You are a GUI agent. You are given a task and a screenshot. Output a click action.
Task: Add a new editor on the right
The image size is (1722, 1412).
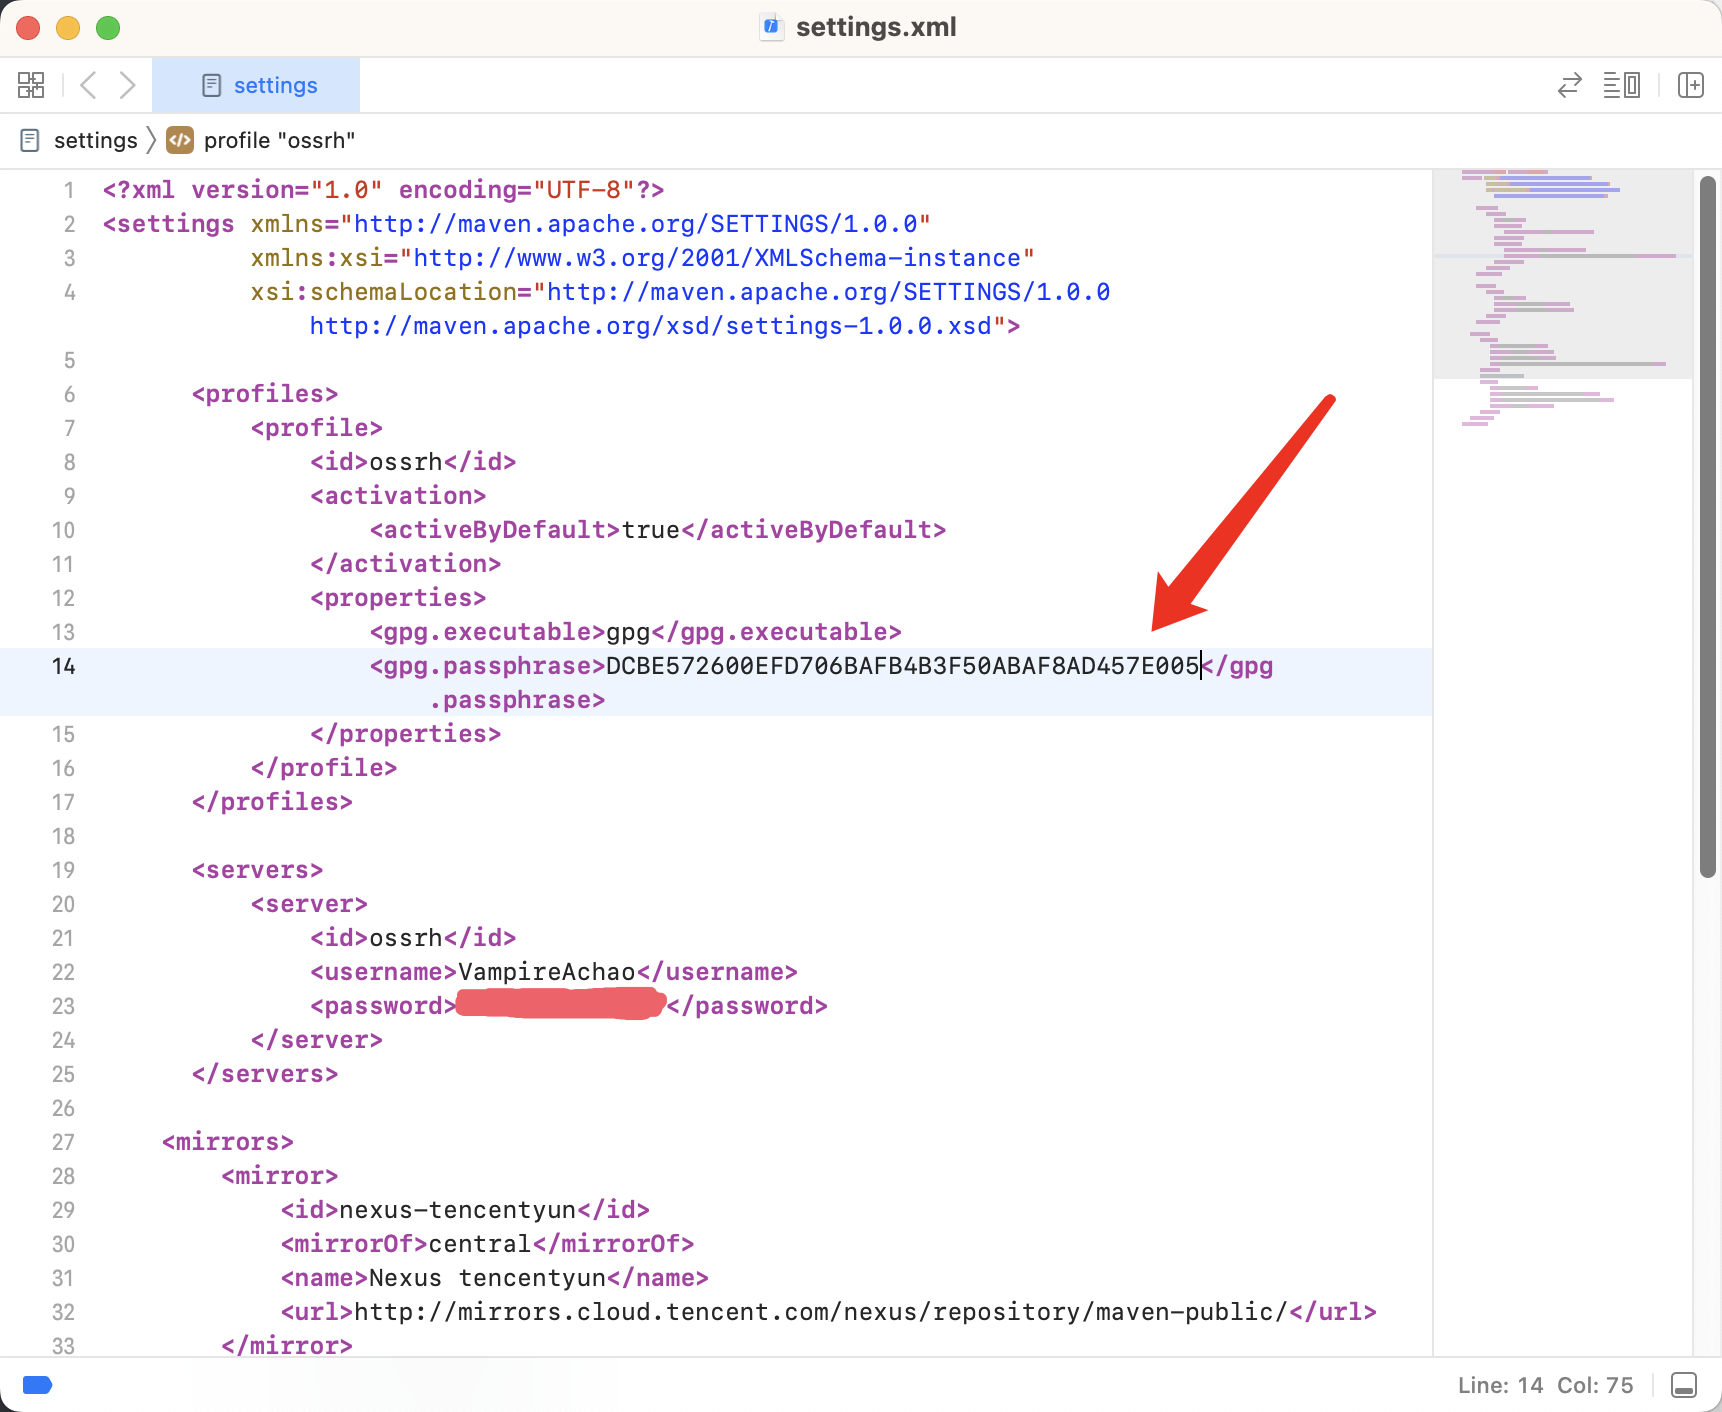[1690, 85]
